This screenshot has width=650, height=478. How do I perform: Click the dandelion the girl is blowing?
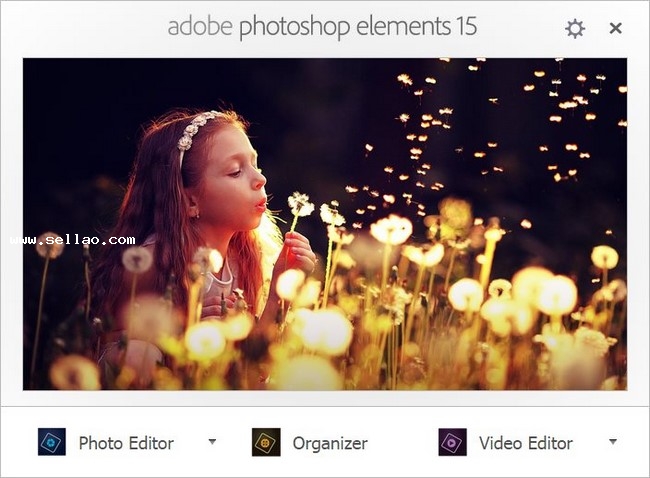click(x=300, y=204)
